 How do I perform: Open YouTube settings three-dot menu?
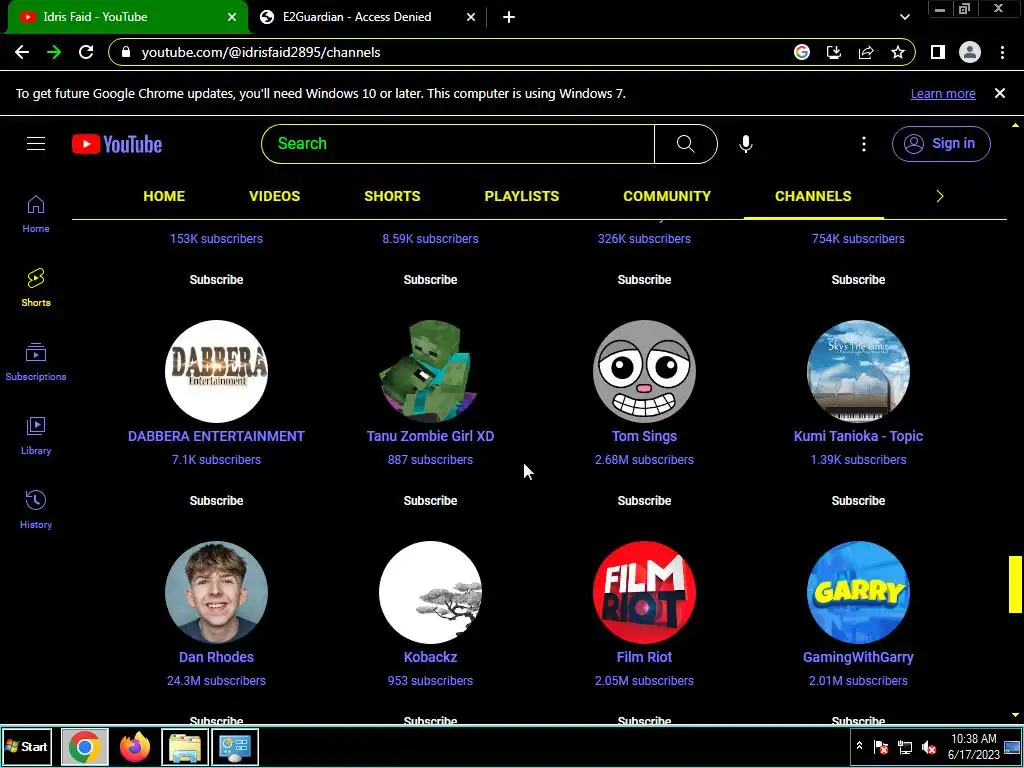[x=864, y=144]
